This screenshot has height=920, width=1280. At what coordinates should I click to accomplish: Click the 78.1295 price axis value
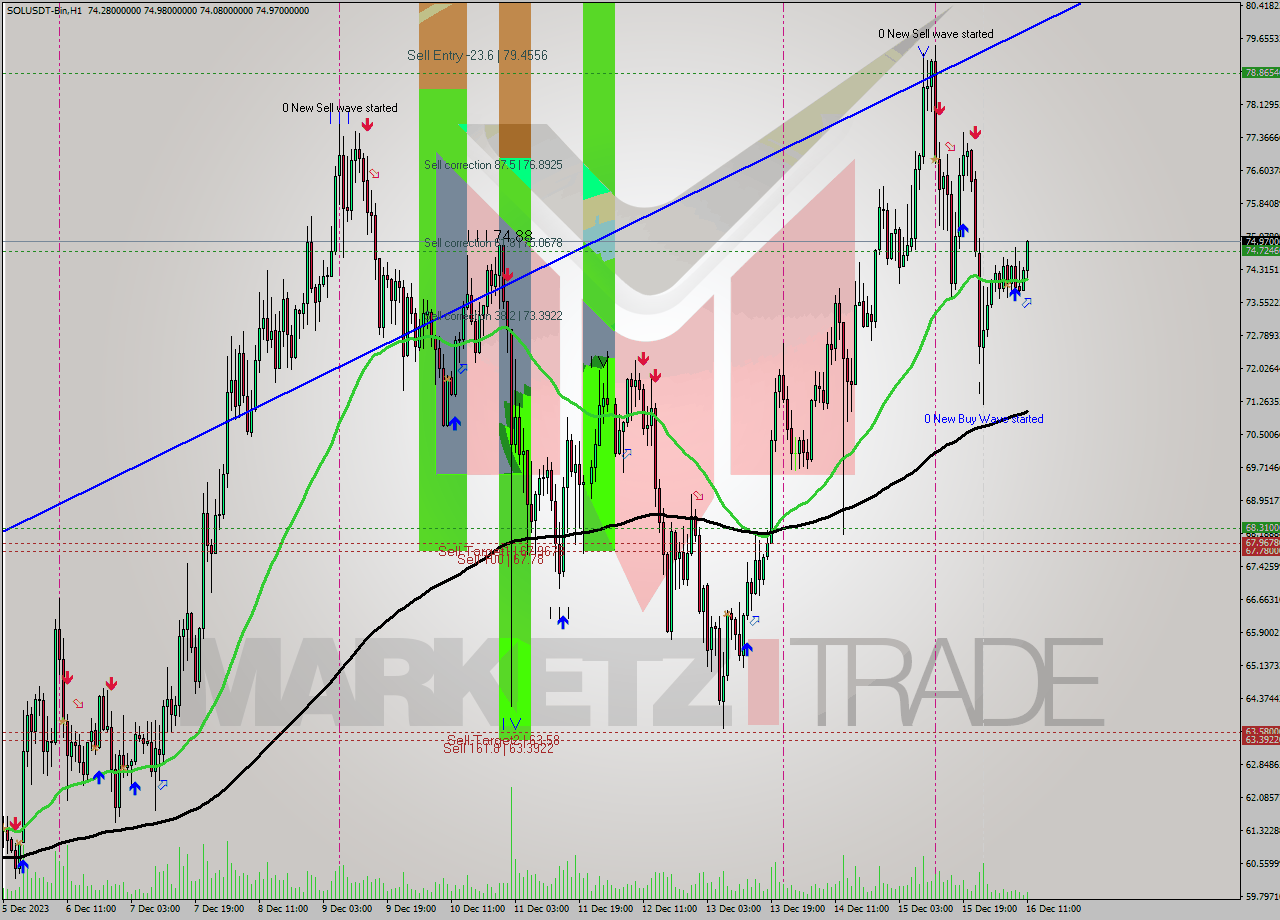pos(1261,104)
